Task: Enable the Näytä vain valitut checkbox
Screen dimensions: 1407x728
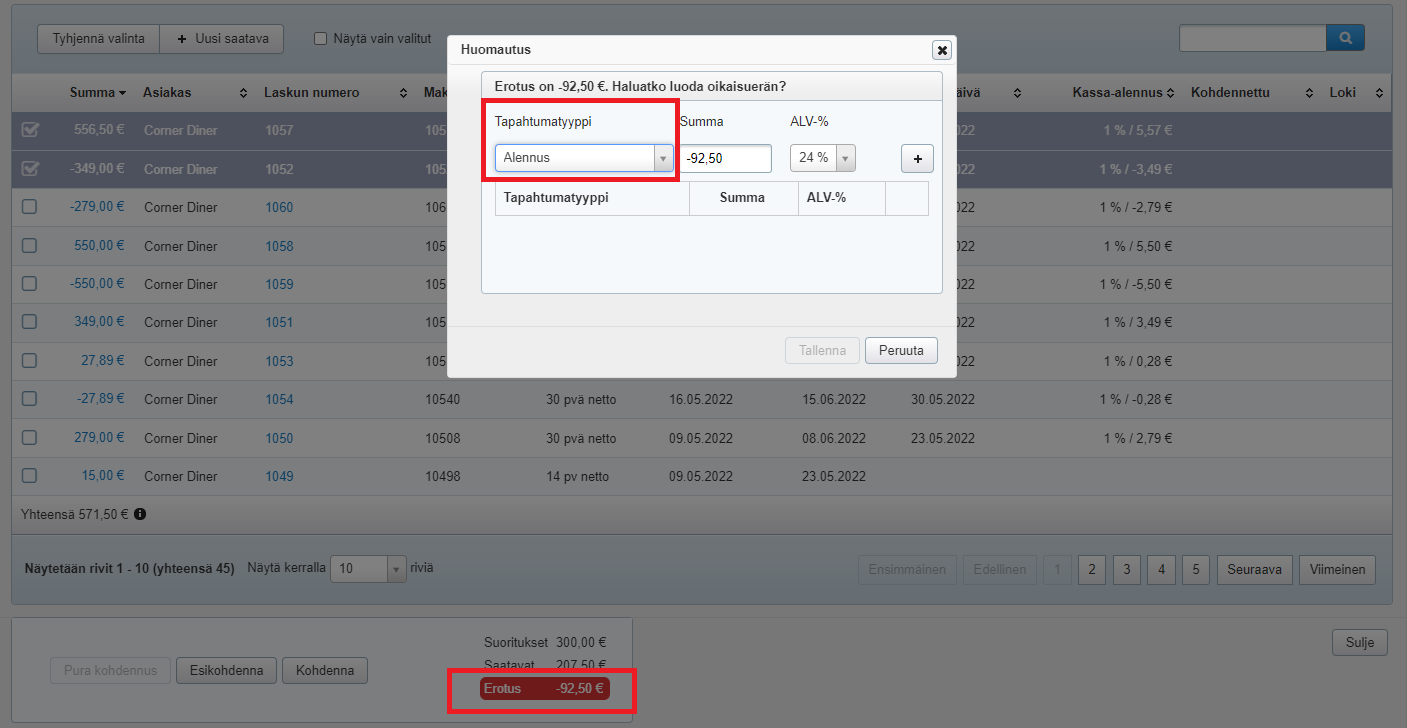Action: point(321,39)
